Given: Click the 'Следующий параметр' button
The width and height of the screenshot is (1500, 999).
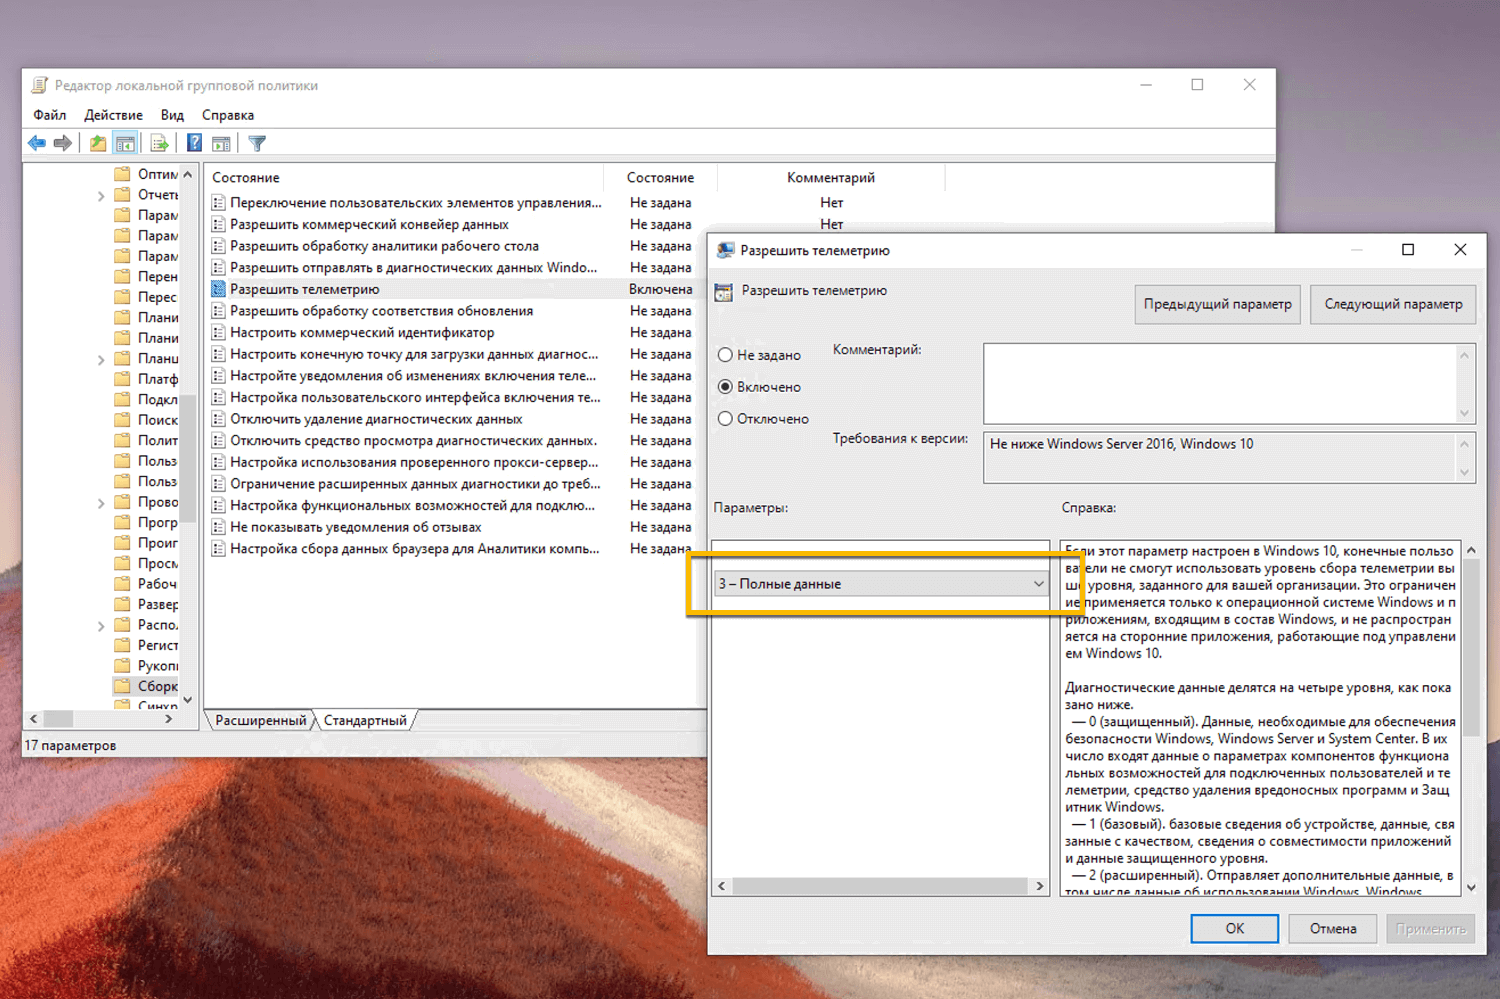Looking at the screenshot, I should tap(1392, 304).
